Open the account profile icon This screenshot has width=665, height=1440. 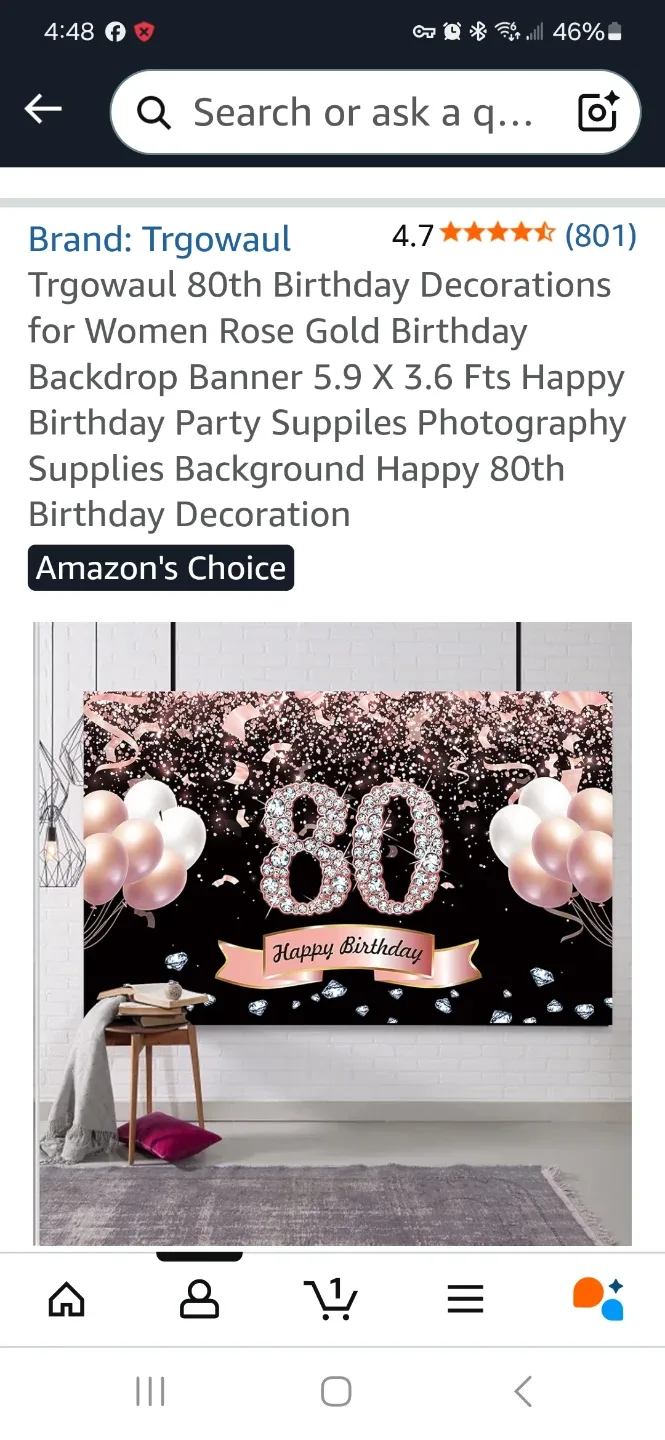click(199, 1299)
